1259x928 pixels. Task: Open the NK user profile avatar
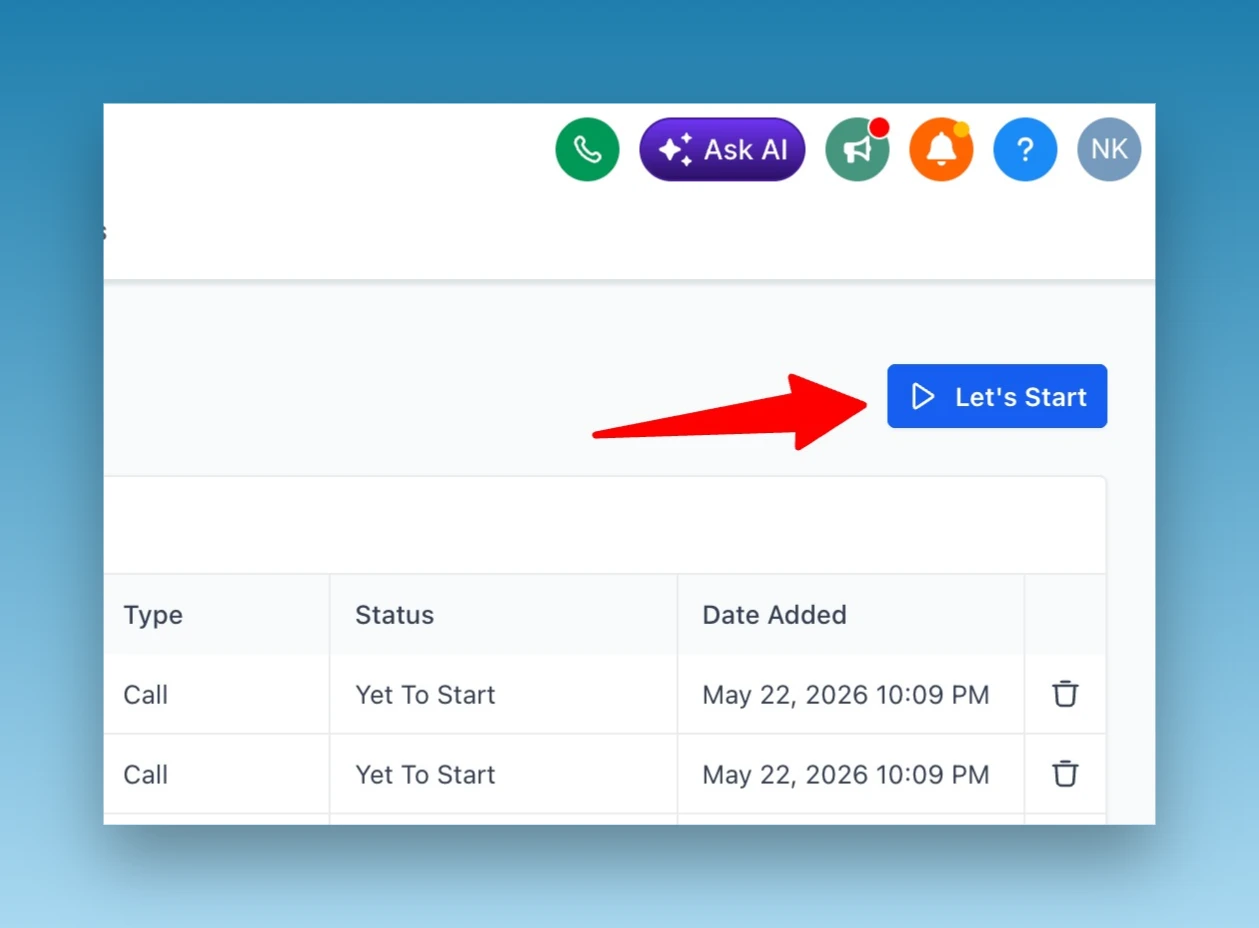pos(1109,150)
